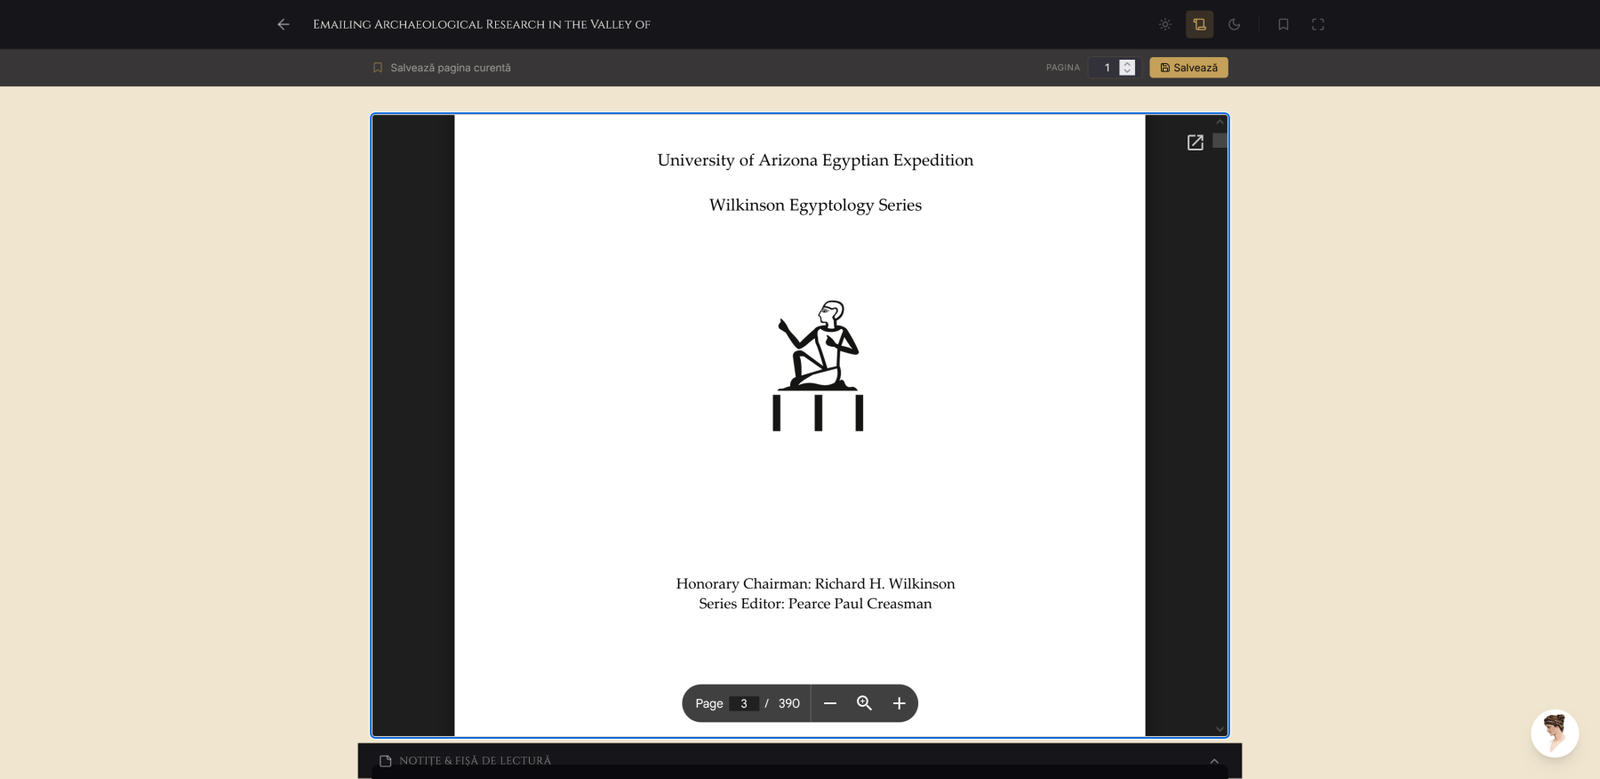Switch to the dark moon theme
The image size is (1600, 779).
1234,24
